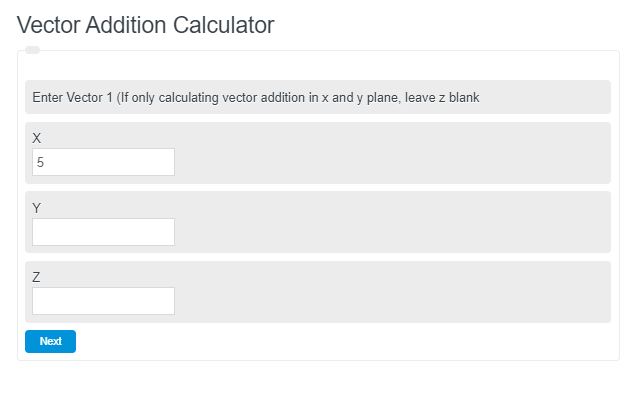639x411 pixels.
Task: Click the blue Next button
Action: click(x=50, y=341)
